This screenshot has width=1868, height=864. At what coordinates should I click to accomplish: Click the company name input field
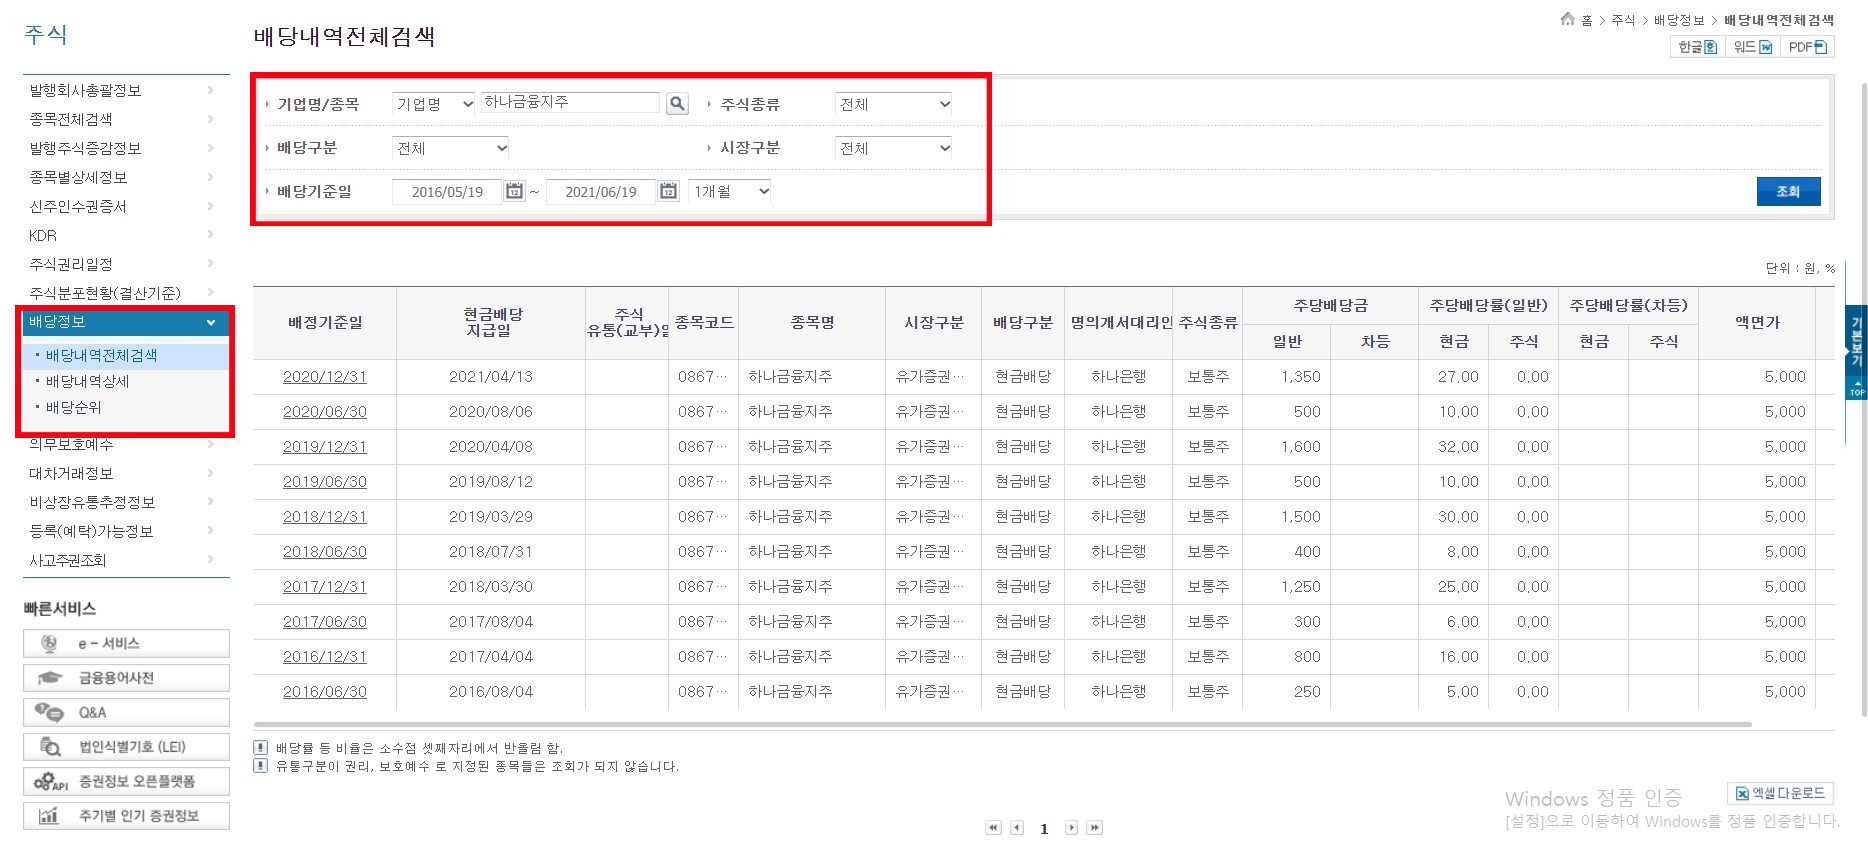point(570,102)
